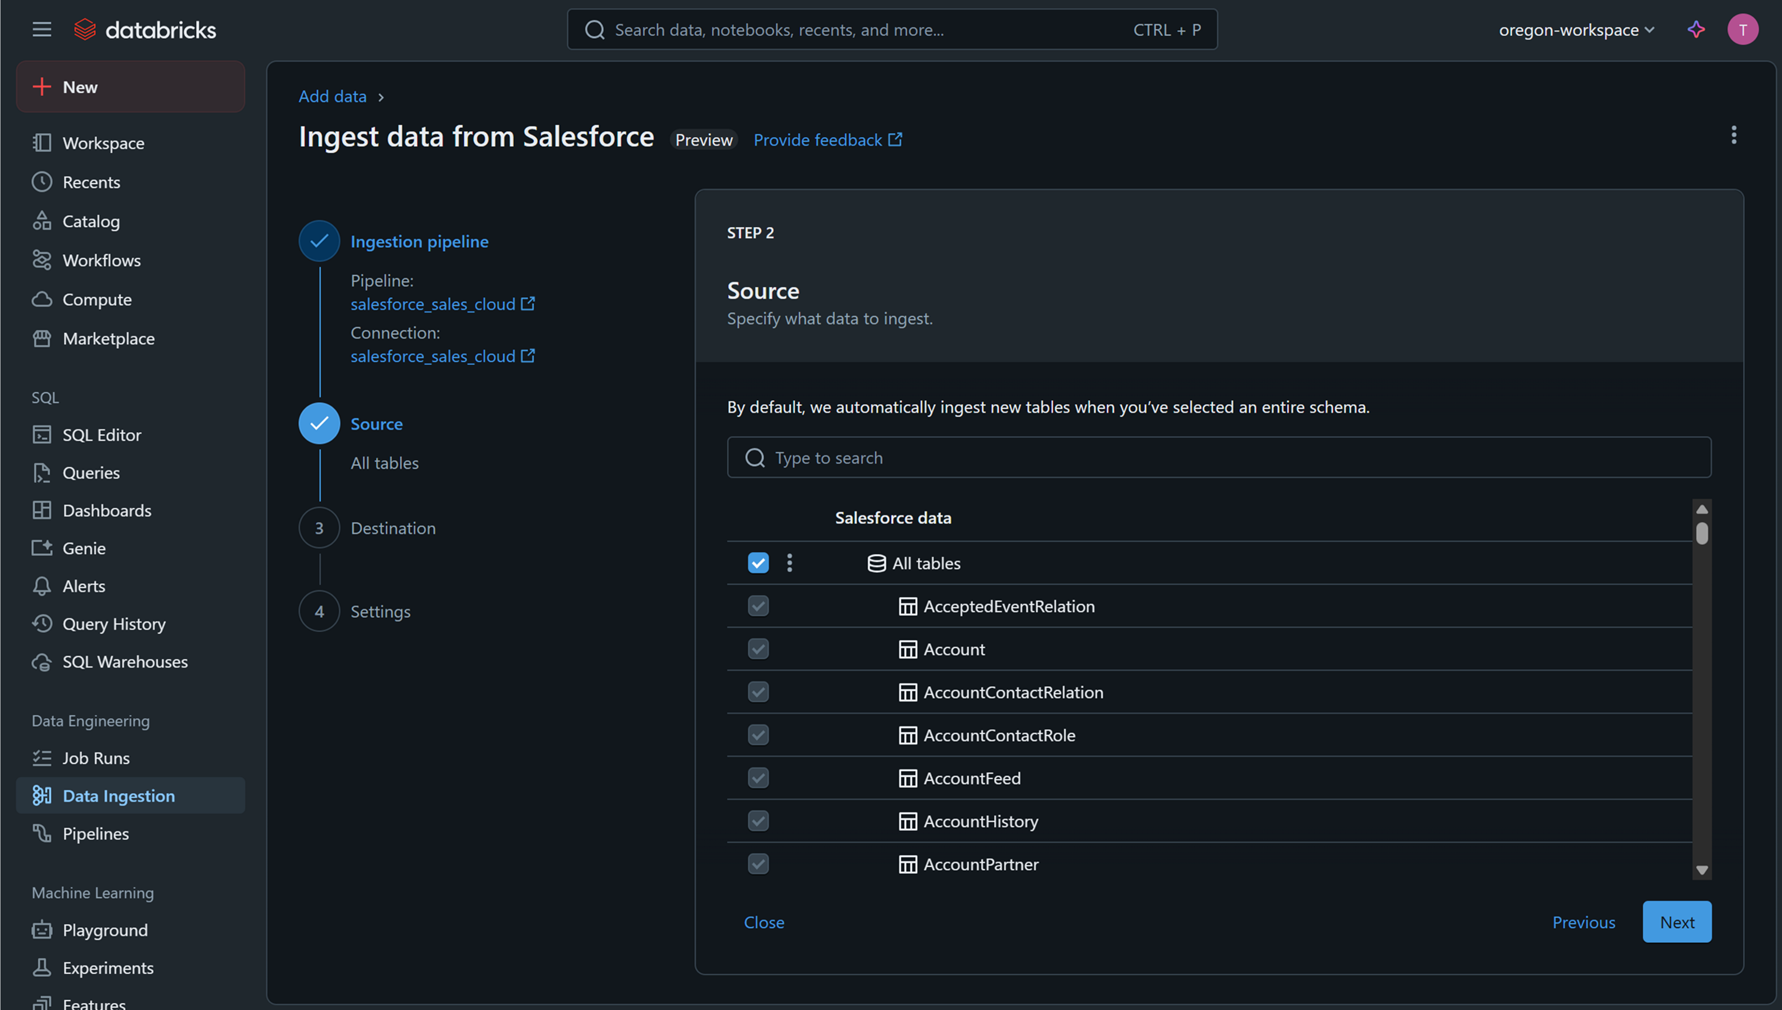Follow the Add data breadcrumb link
Image resolution: width=1782 pixels, height=1010 pixels.
332,96
